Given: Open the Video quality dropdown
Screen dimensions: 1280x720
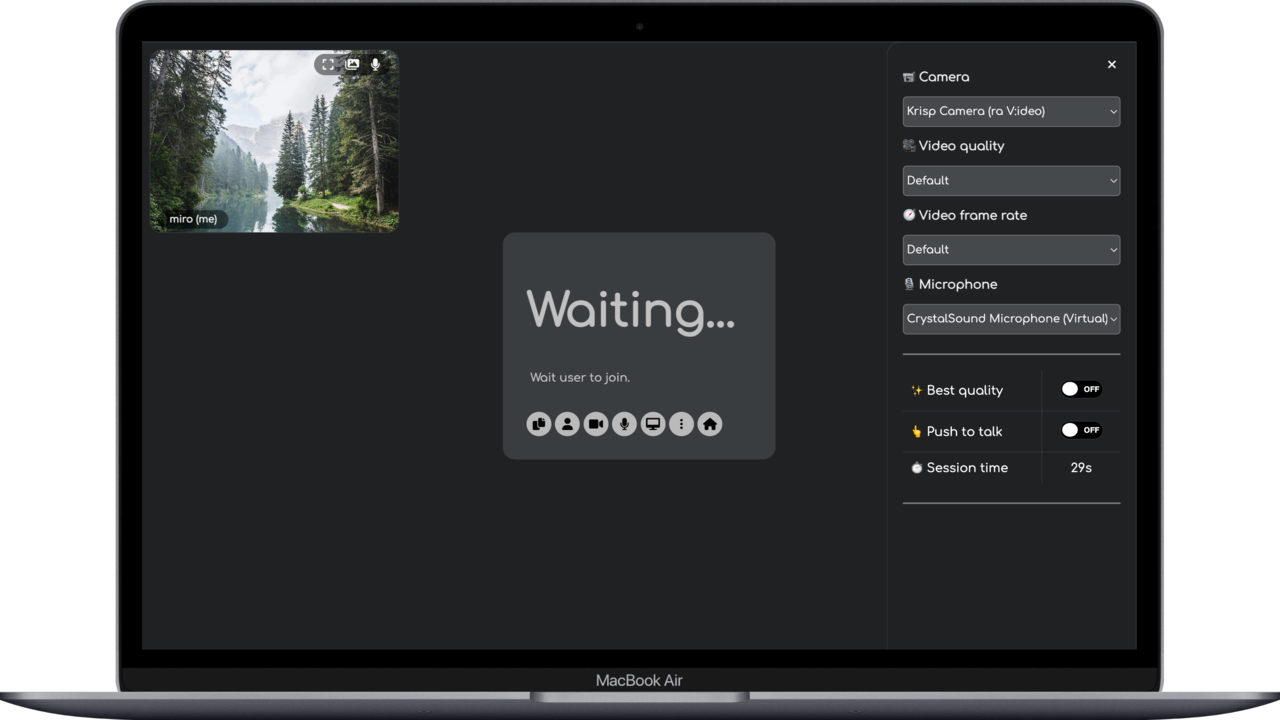Looking at the screenshot, I should point(1011,180).
